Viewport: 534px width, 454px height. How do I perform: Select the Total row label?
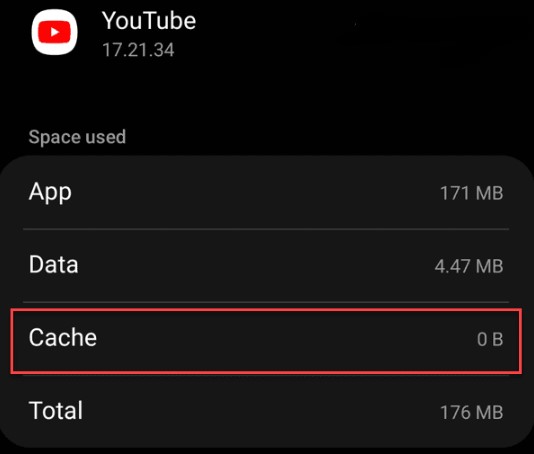[56, 410]
